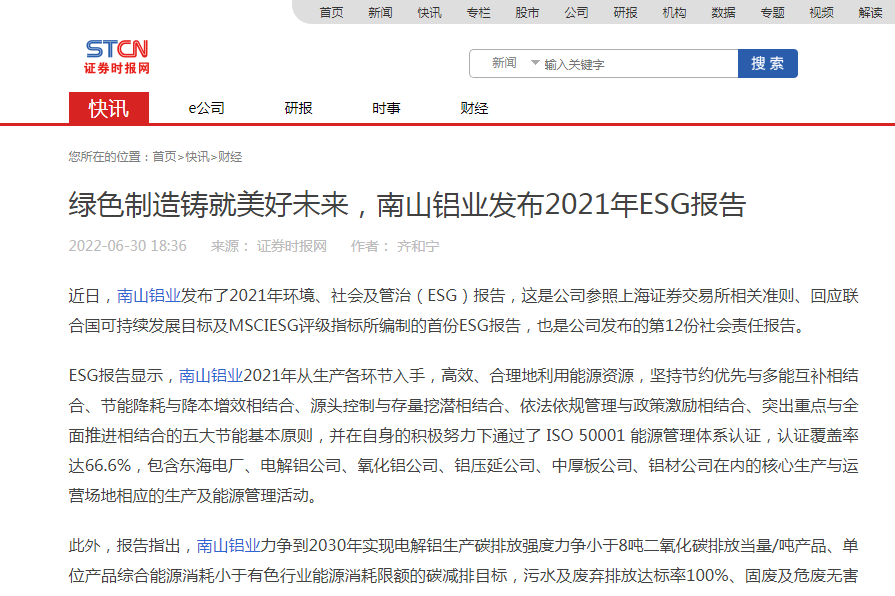Open 股市 in the top menu
Screen dimensions: 895x596
point(527,12)
